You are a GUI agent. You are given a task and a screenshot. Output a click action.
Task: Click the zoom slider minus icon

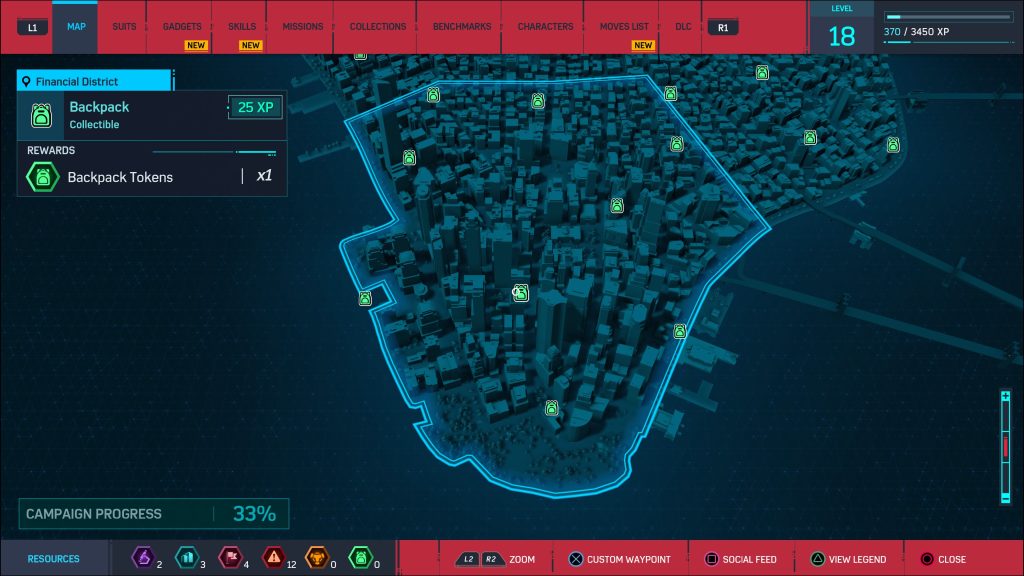point(1006,499)
